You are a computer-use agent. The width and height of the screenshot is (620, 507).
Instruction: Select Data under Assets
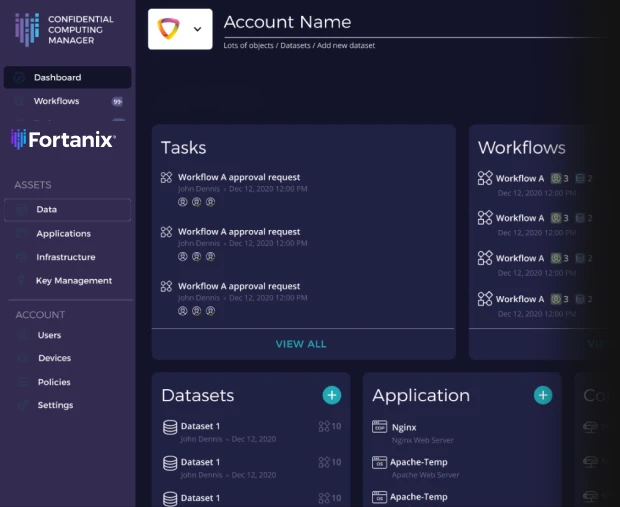(67, 210)
